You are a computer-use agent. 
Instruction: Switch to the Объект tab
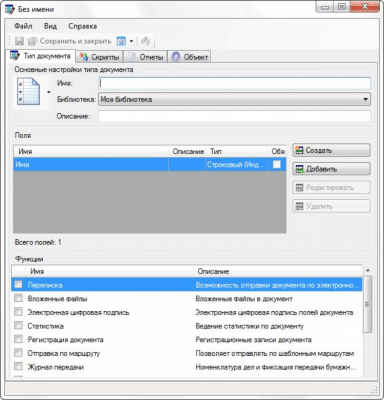pos(189,57)
